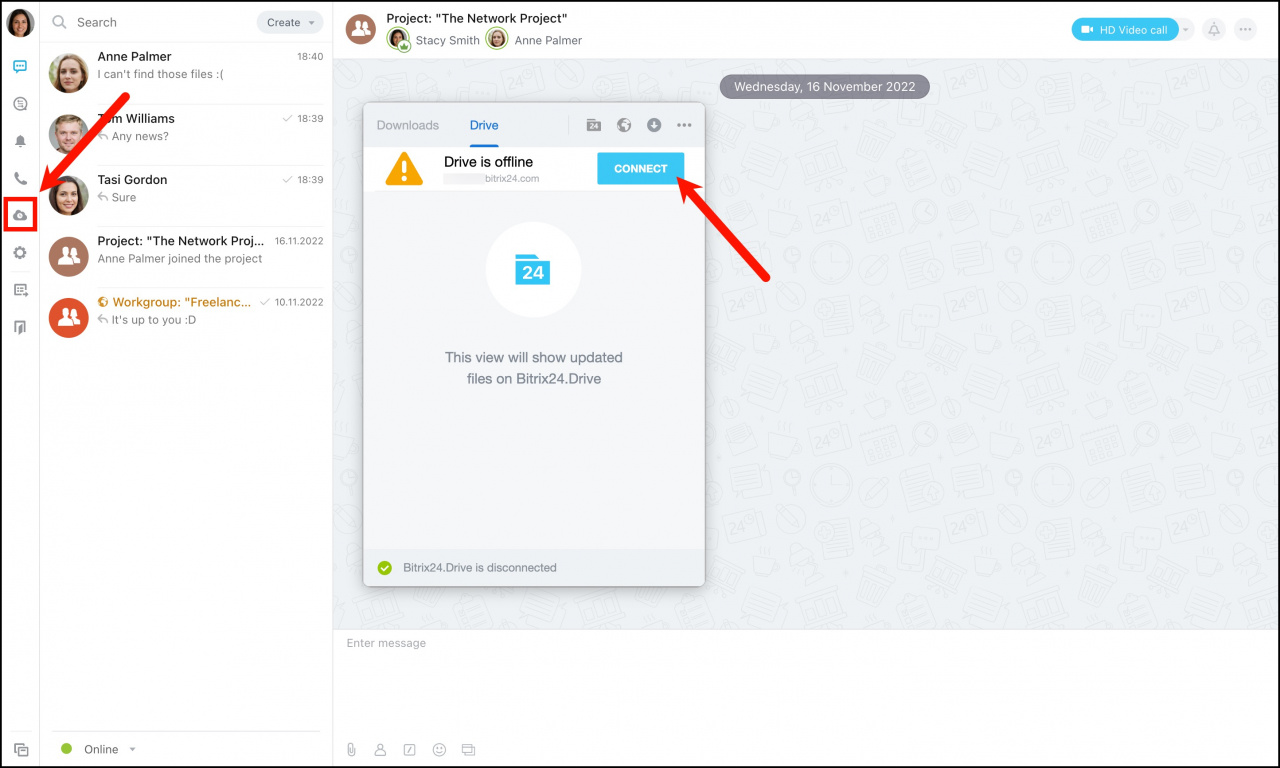Click the Bitrix24 folder logo in Drive panel
Image resolution: width=1280 pixels, height=768 pixels.
click(x=533, y=269)
